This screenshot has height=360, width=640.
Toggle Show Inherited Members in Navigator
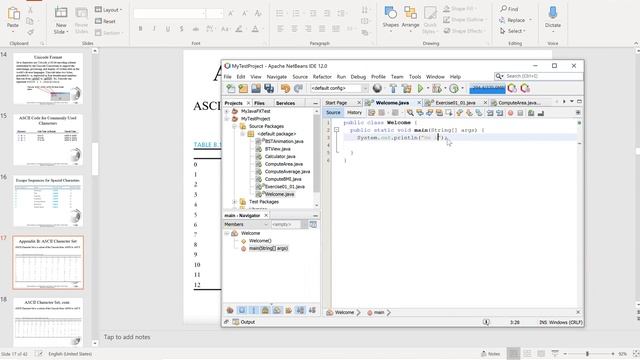pos(230,310)
